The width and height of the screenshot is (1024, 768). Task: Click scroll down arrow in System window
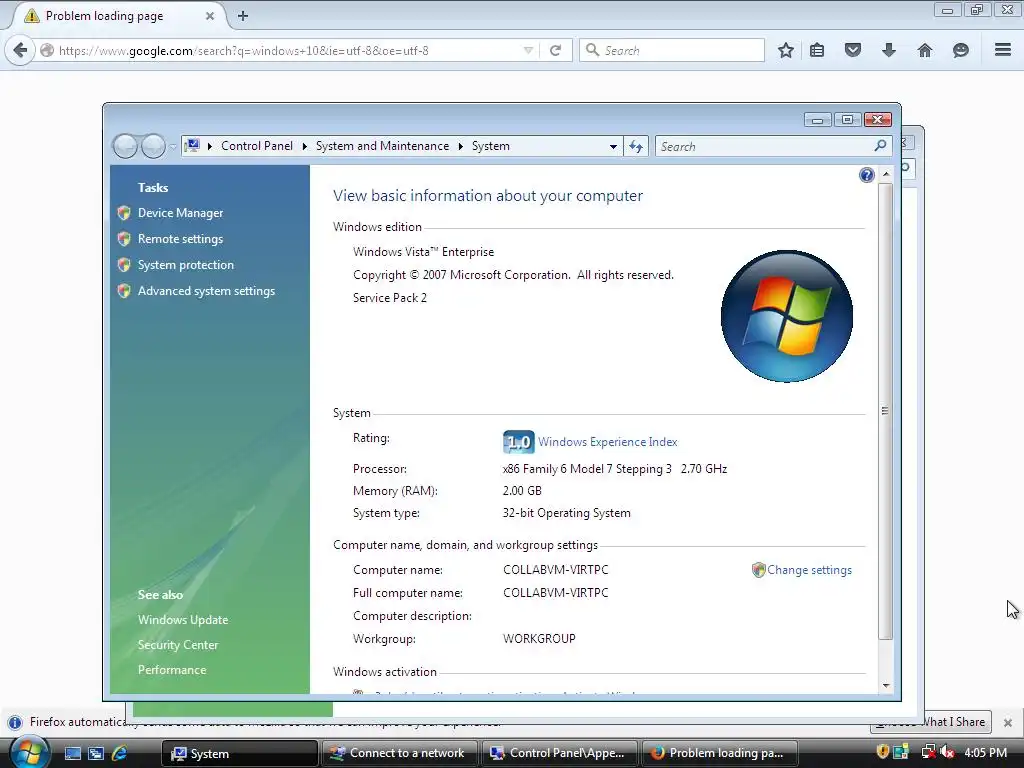(x=886, y=686)
